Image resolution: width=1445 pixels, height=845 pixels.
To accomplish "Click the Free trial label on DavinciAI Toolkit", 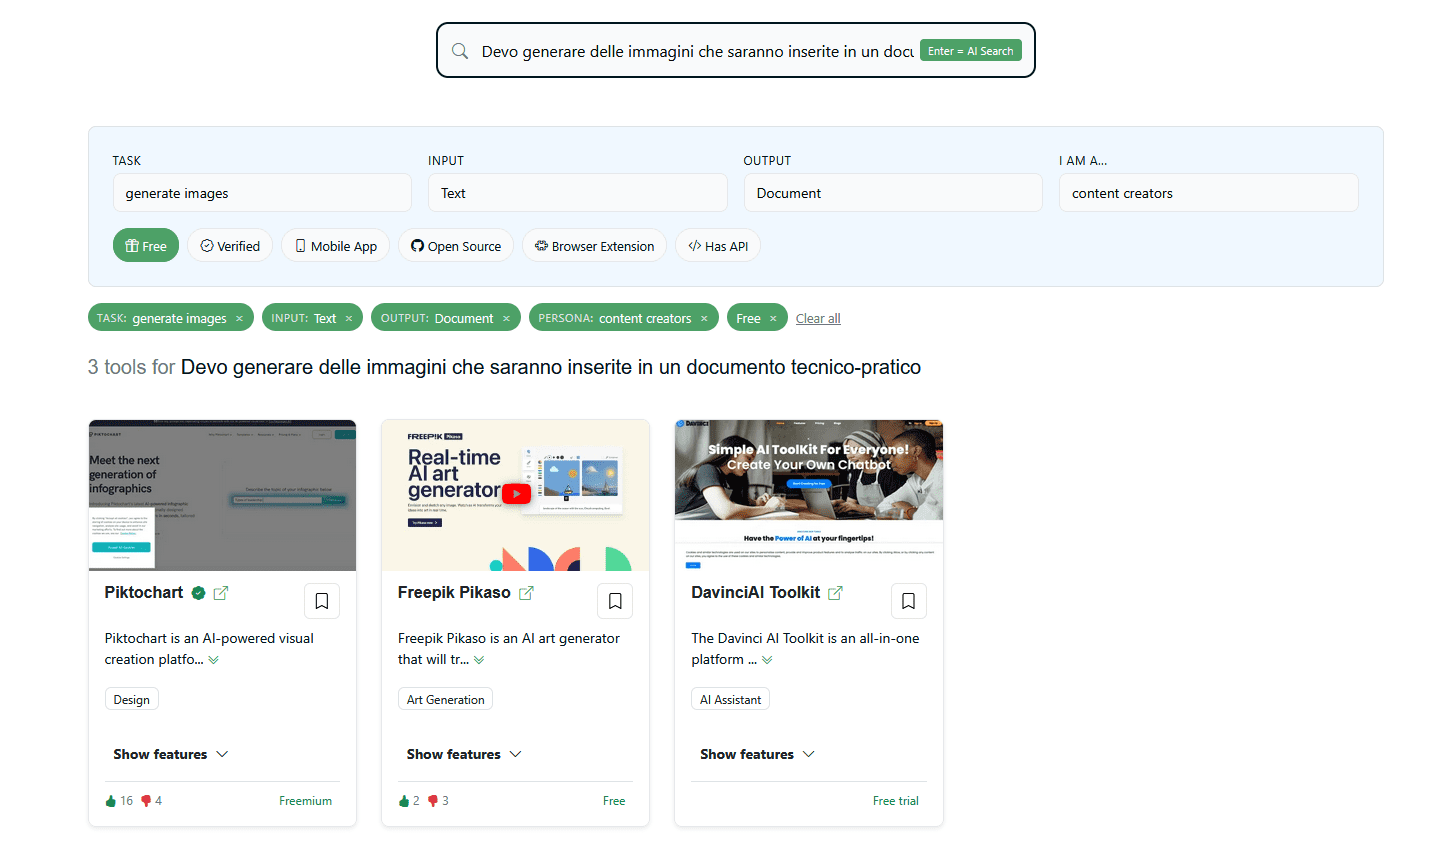I will tap(896, 801).
